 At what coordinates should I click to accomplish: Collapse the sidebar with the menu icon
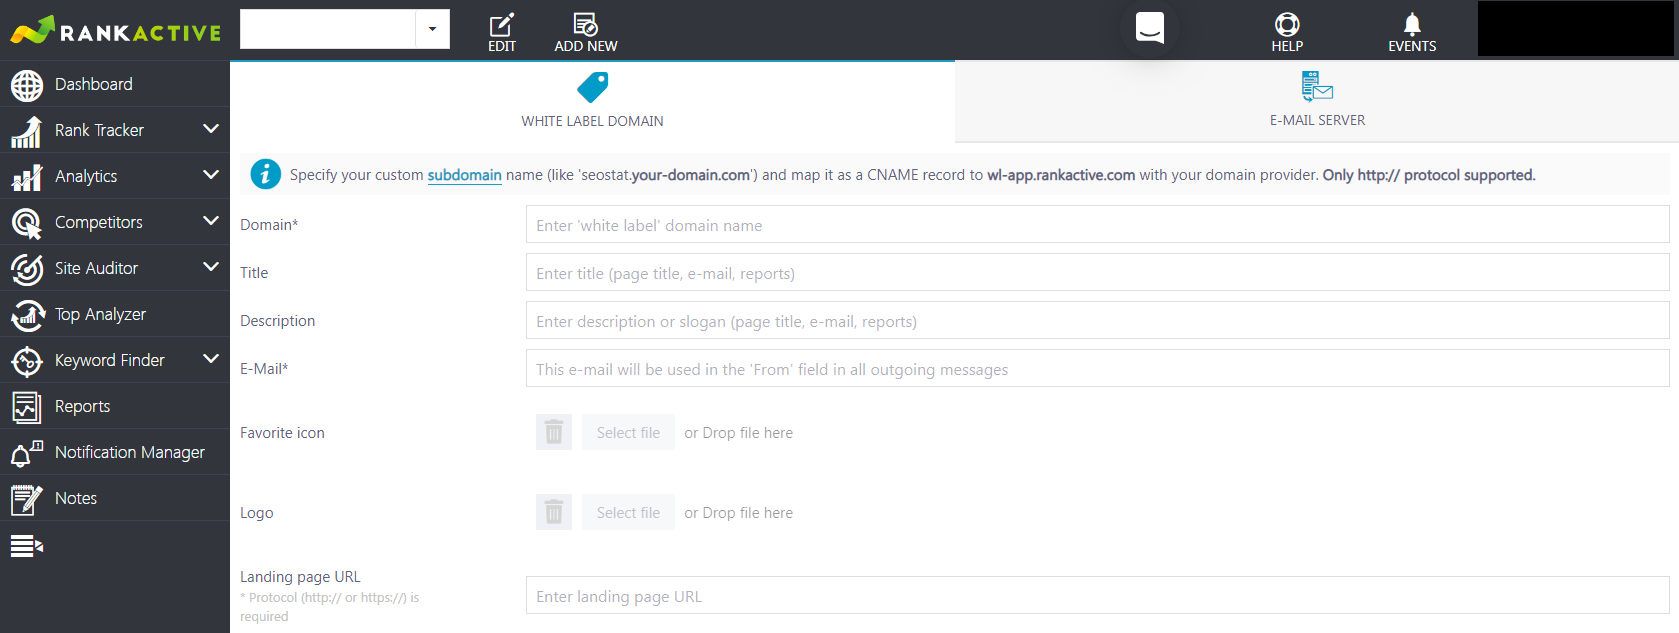click(x=27, y=546)
